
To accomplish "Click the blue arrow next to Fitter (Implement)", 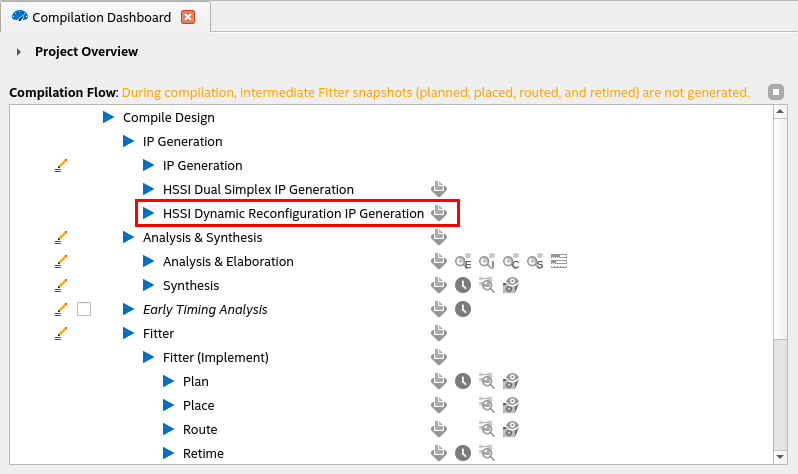I will (148, 357).
